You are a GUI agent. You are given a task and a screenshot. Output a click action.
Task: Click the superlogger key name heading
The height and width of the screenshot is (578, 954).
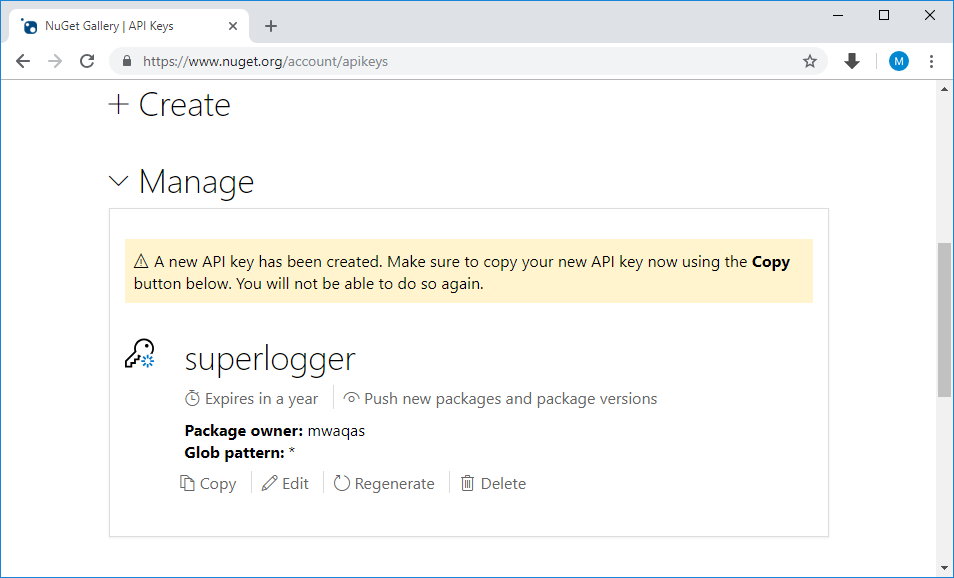[x=270, y=359]
